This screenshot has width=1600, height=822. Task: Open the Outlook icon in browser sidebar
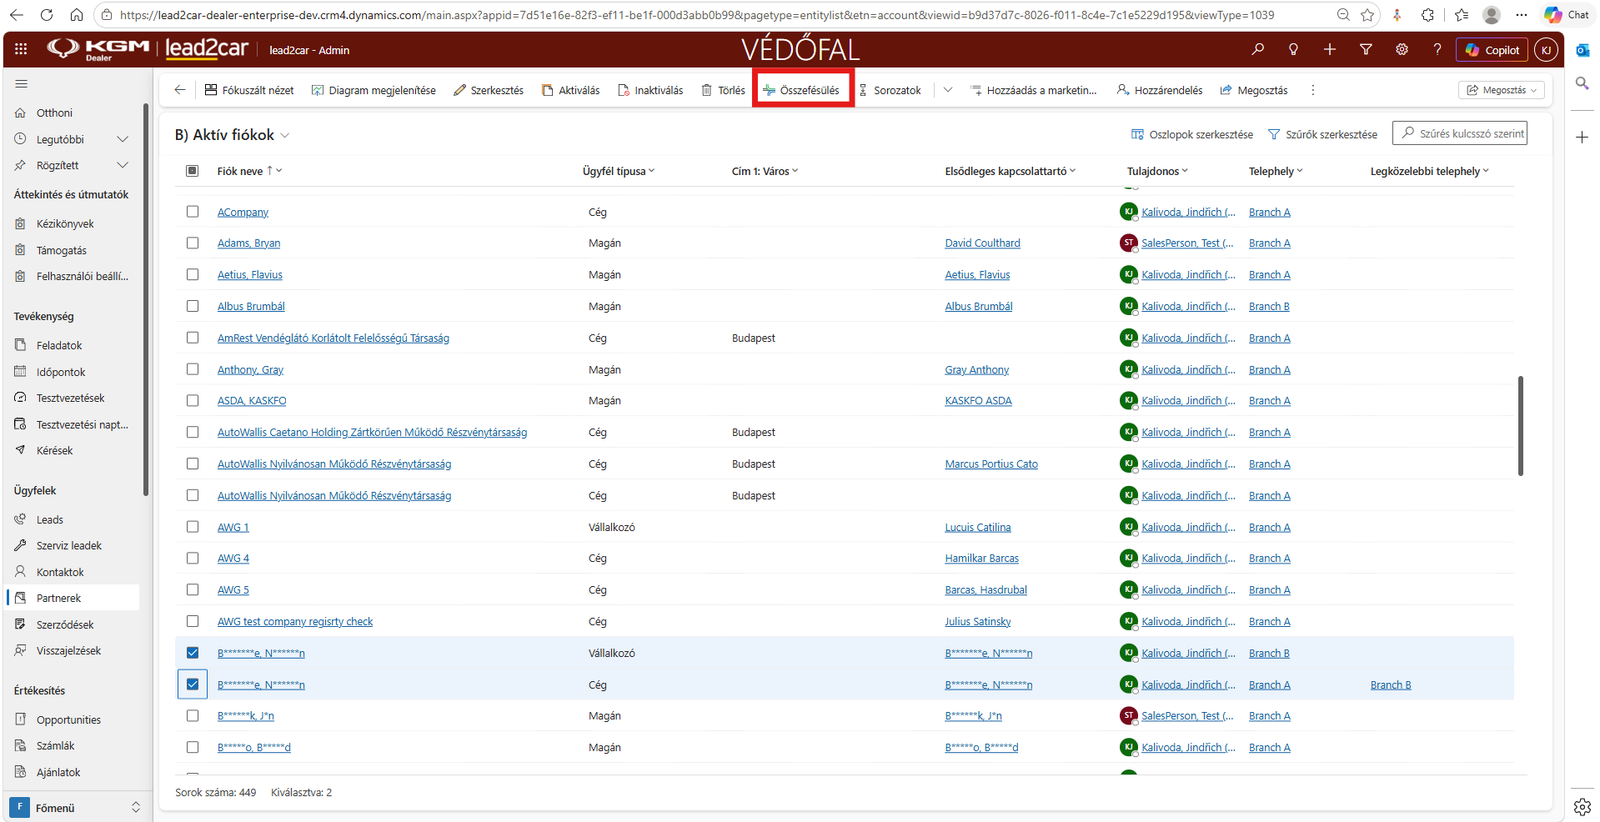pos(1582,50)
